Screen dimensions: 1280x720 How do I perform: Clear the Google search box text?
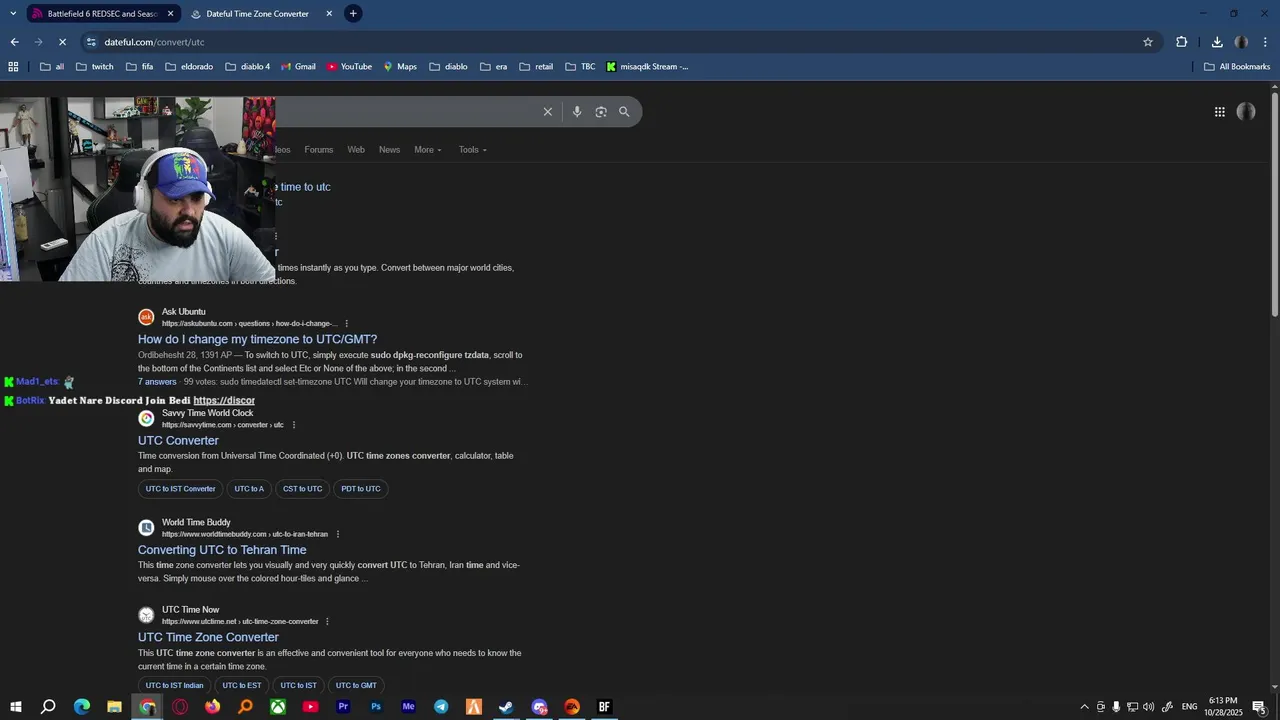click(548, 112)
